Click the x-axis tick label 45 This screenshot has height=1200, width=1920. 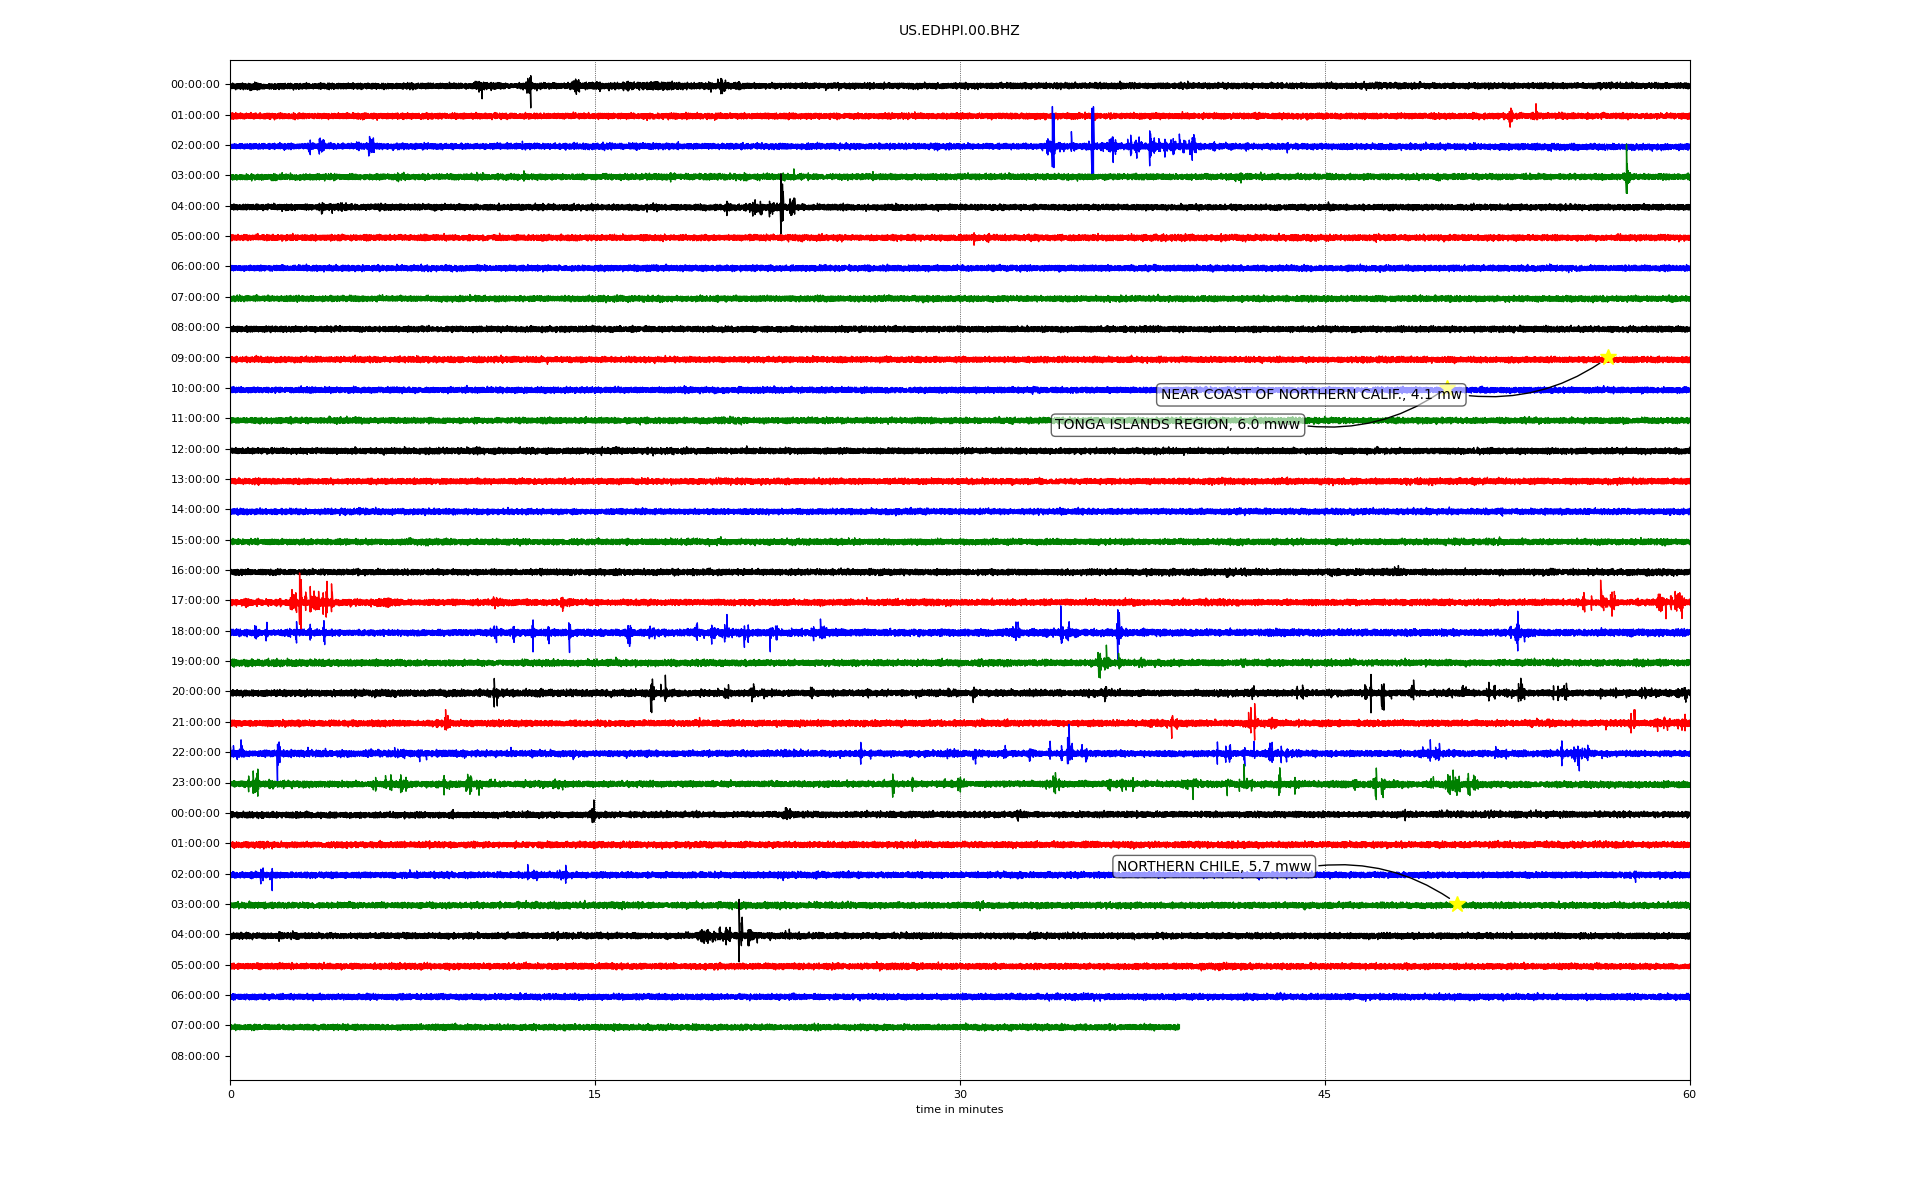[x=1325, y=1094]
